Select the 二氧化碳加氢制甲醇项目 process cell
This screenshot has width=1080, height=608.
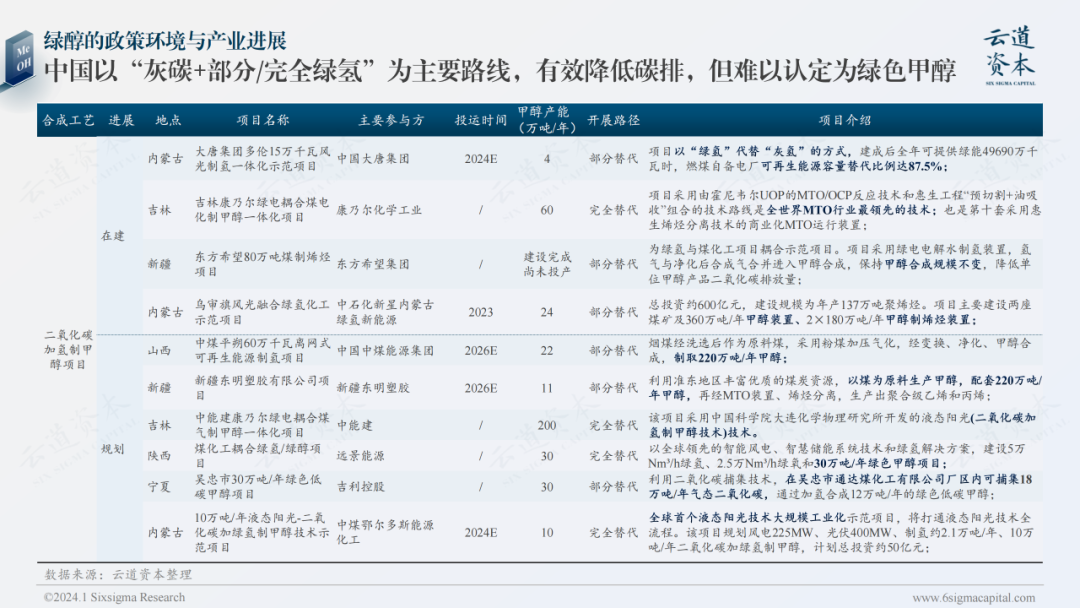pos(68,350)
